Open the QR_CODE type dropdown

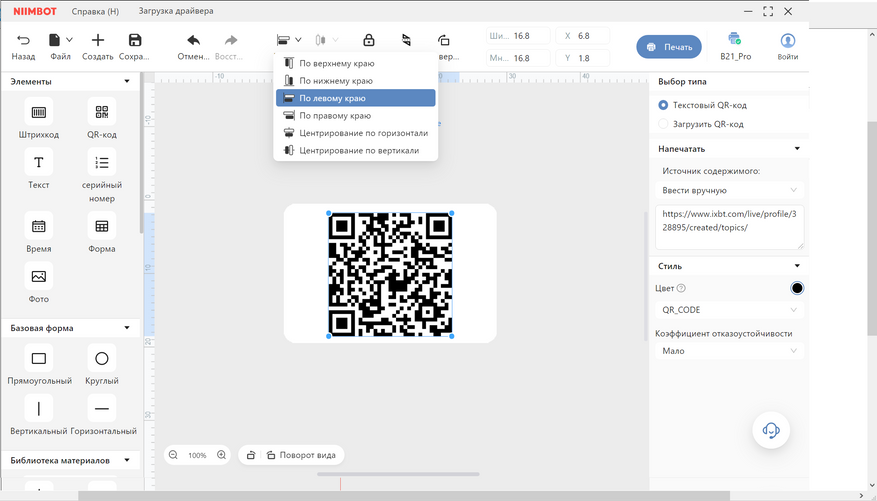(730, 310)
